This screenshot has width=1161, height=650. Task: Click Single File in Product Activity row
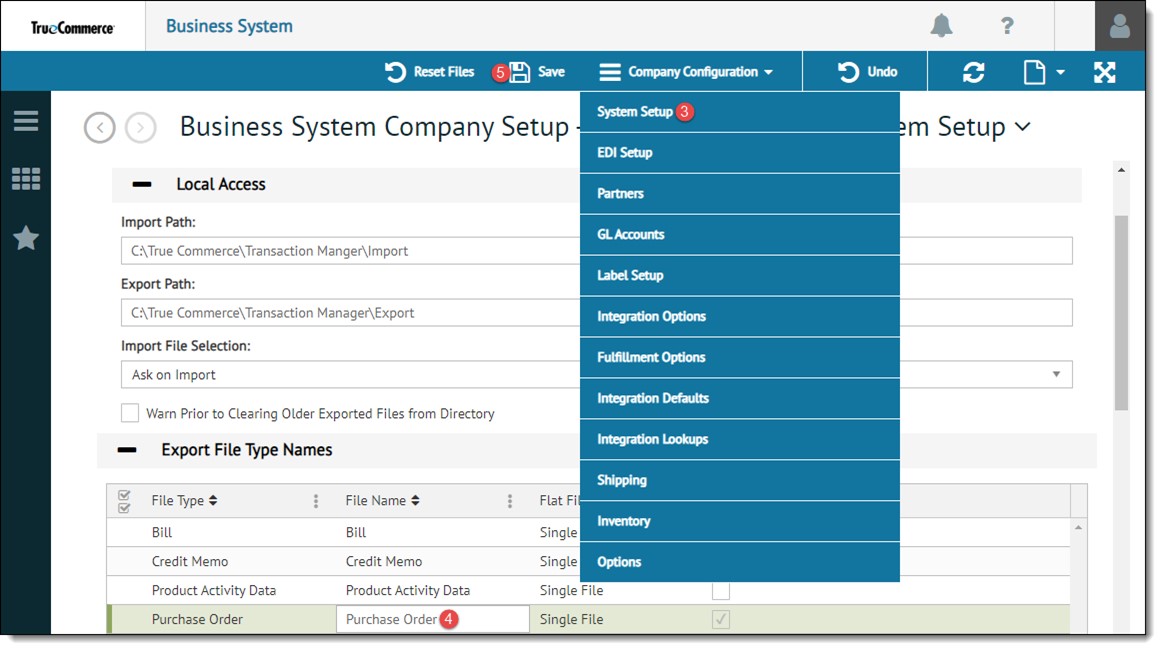point(571,590)
